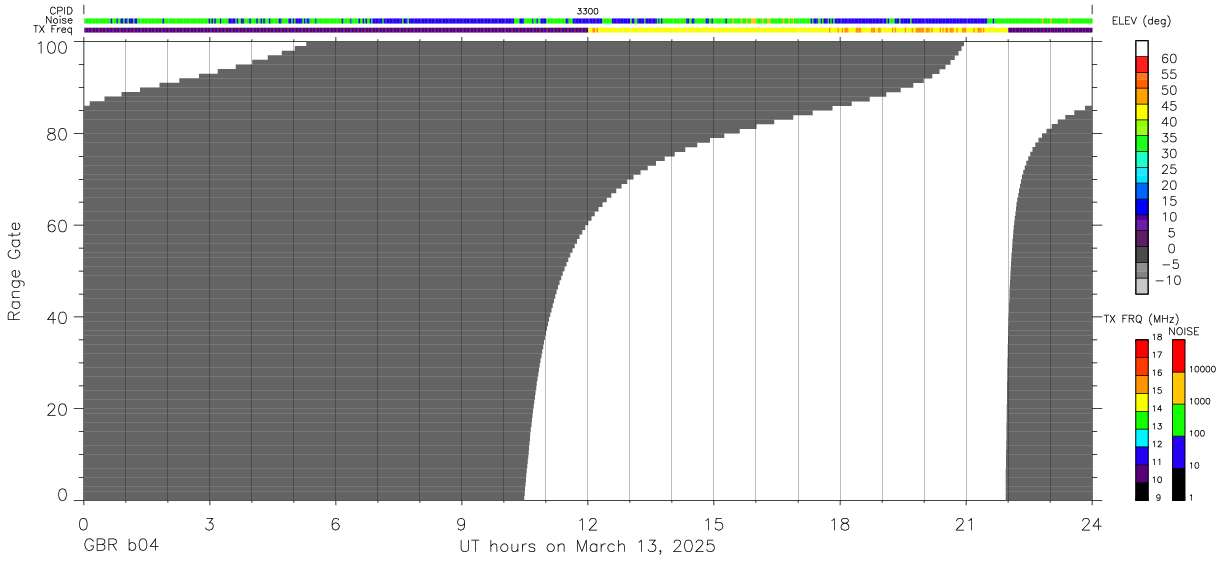Click the 20 tick label on Range Gate axis

[59, 409]
